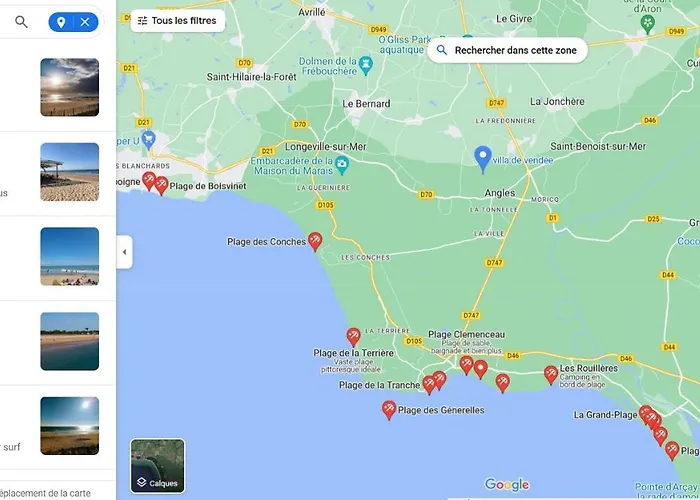Collapse the side panel arrow
The image size is (700, 500).
(x=125, y=252)
